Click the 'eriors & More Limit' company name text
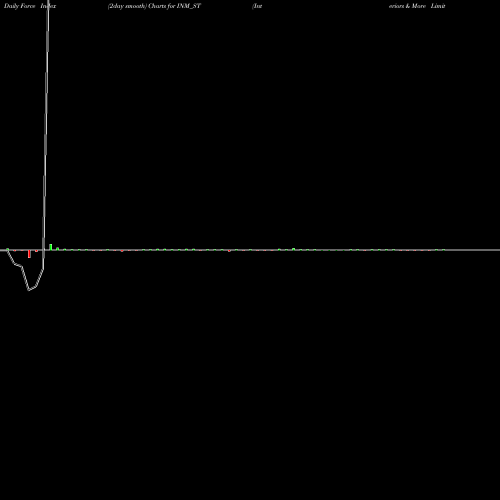The height and width of the screenshot is (500, 500). click(x=417, y=6)
